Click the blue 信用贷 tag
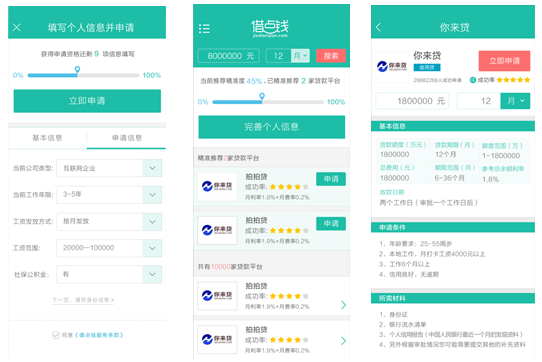The image size is (542, 362). (x=427, y=67)
